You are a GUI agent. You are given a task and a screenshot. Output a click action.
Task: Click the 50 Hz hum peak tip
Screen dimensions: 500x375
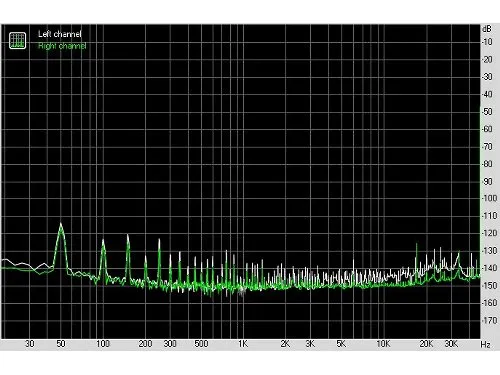[x=61, y=223]
